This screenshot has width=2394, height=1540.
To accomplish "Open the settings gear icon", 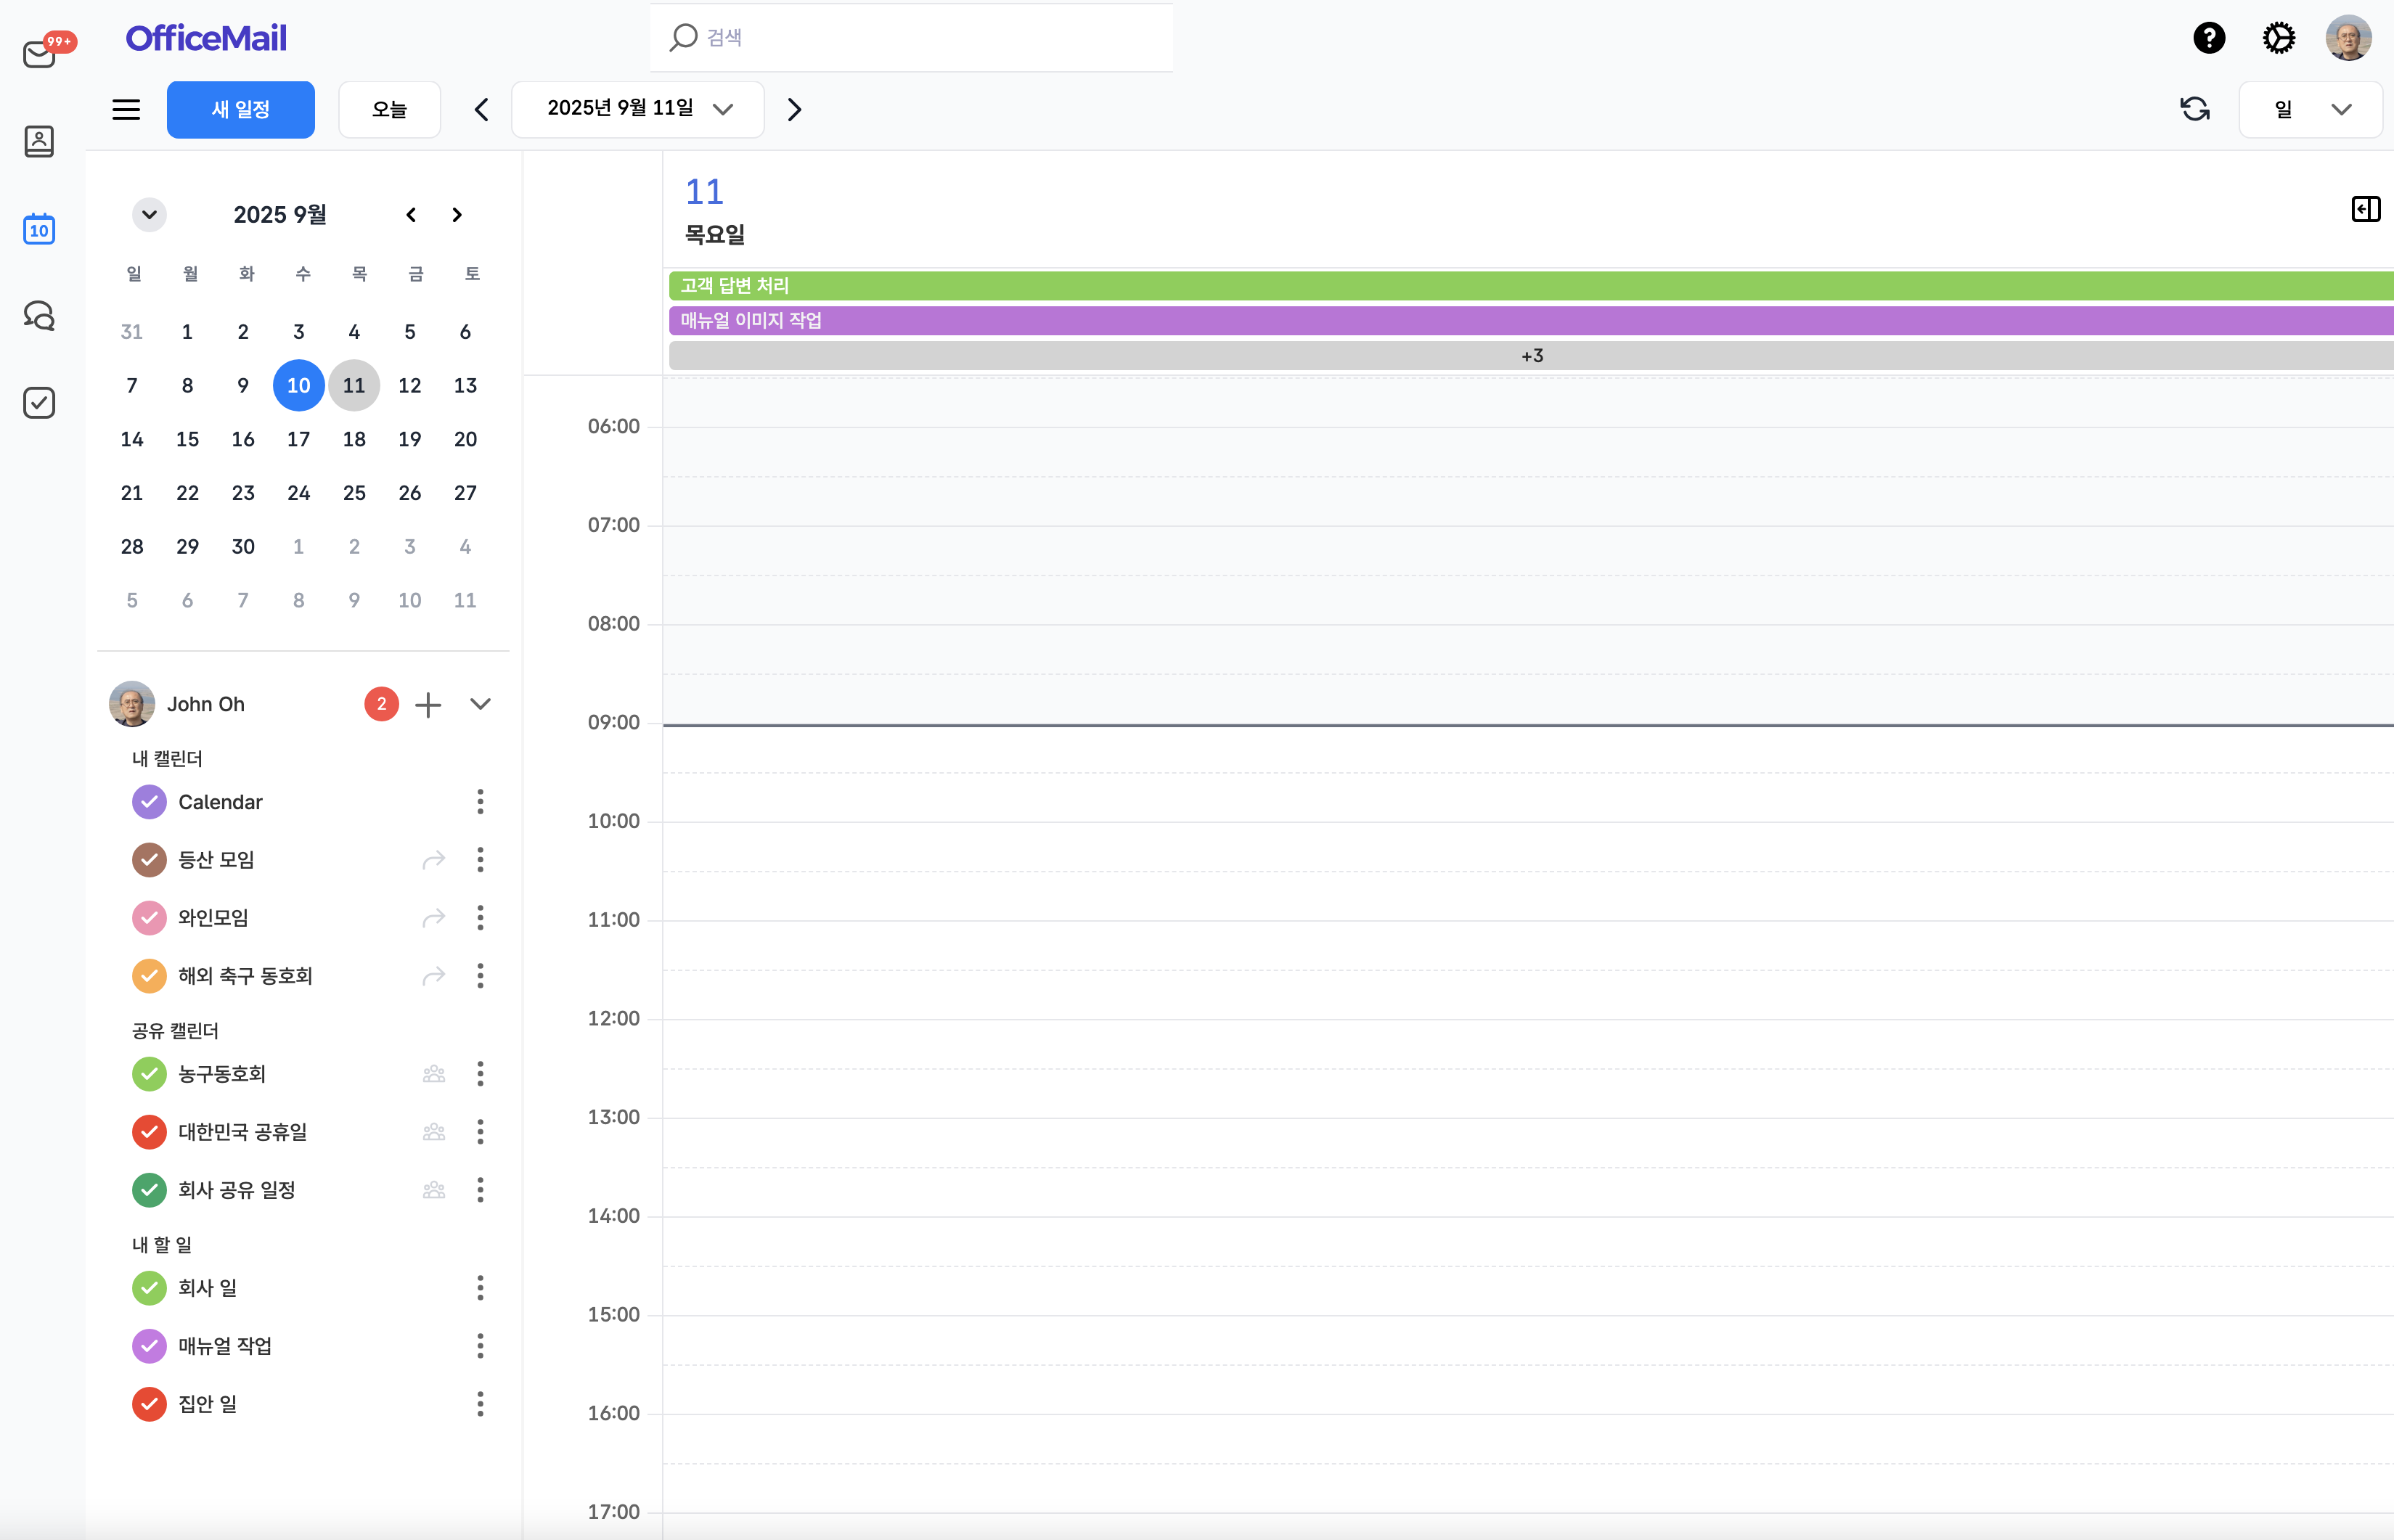I will (2278, 38).
